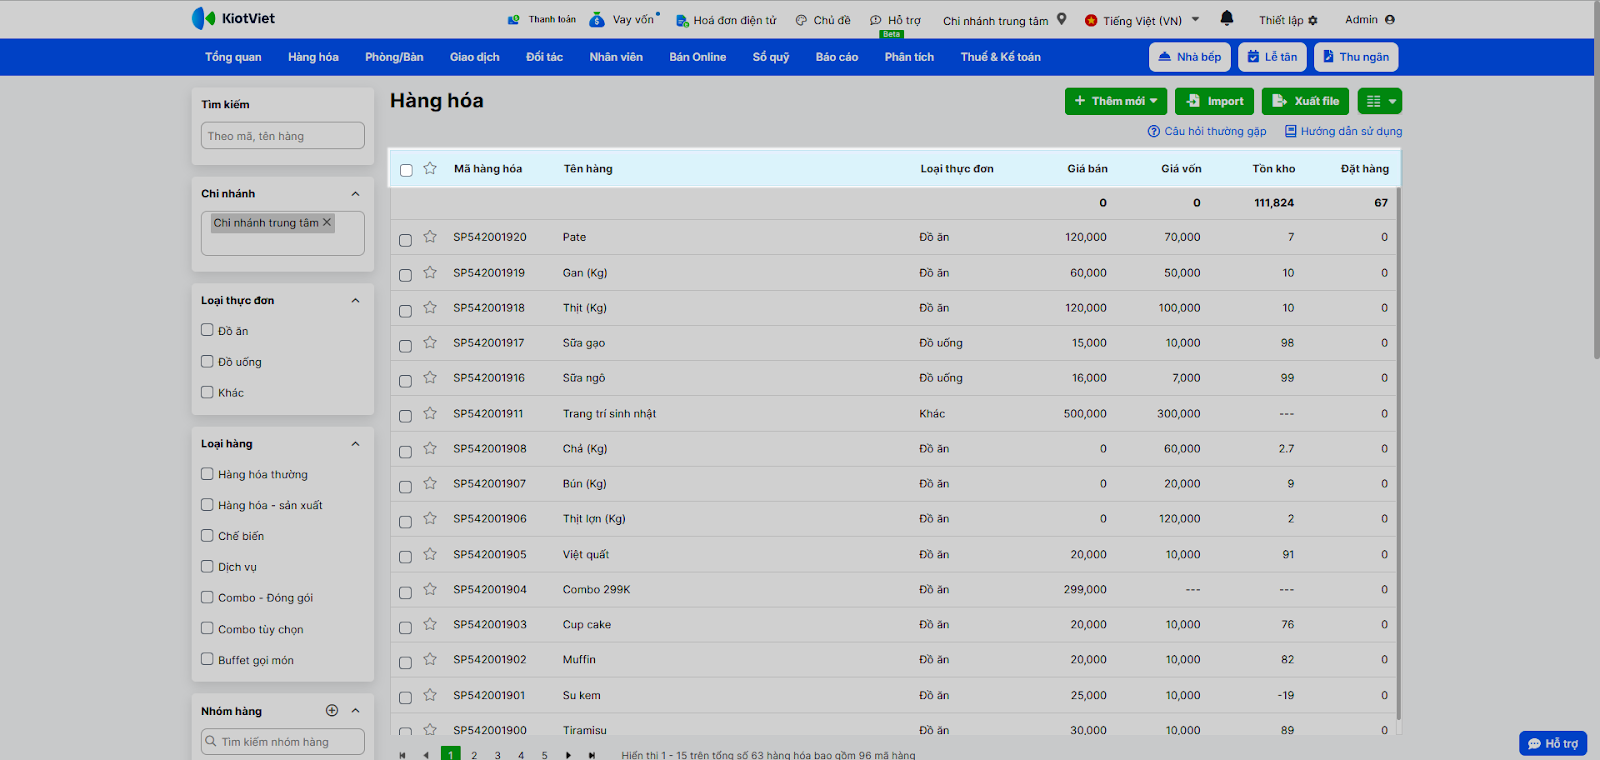
Task: Go to the previous page arrow
Action: point(426,755)
